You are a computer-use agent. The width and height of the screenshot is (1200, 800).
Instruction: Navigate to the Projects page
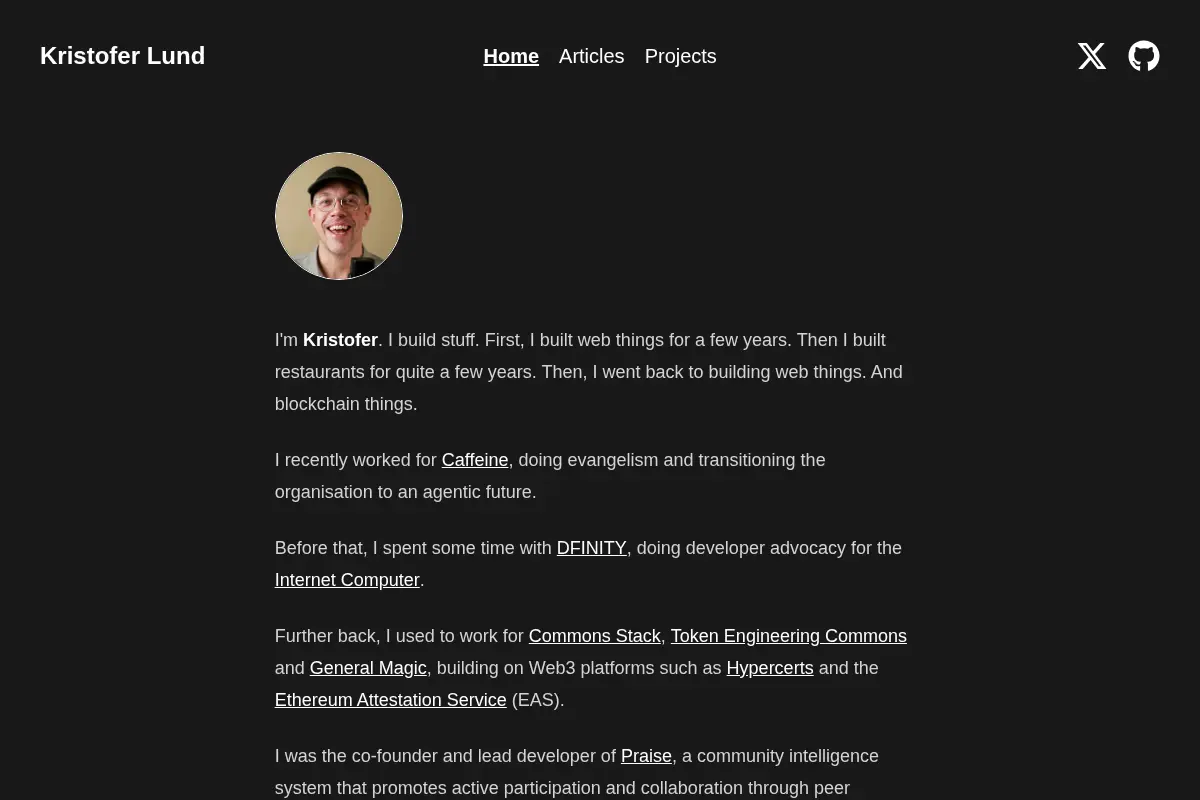coord(680,56)
